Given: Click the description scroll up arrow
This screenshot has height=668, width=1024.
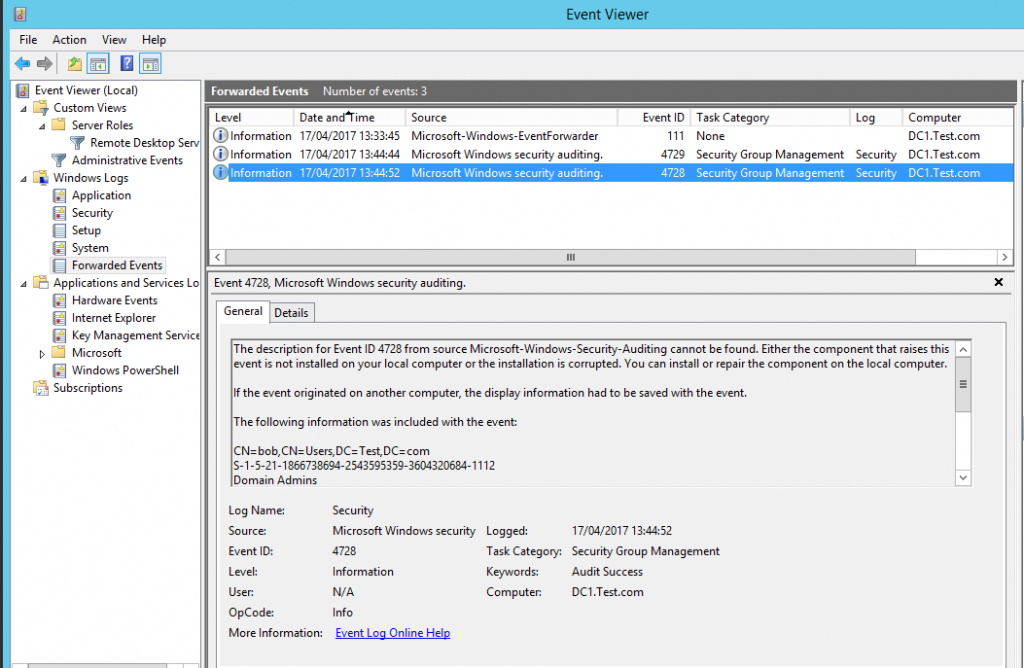Looking at the screenshot, I should [963, 349].
